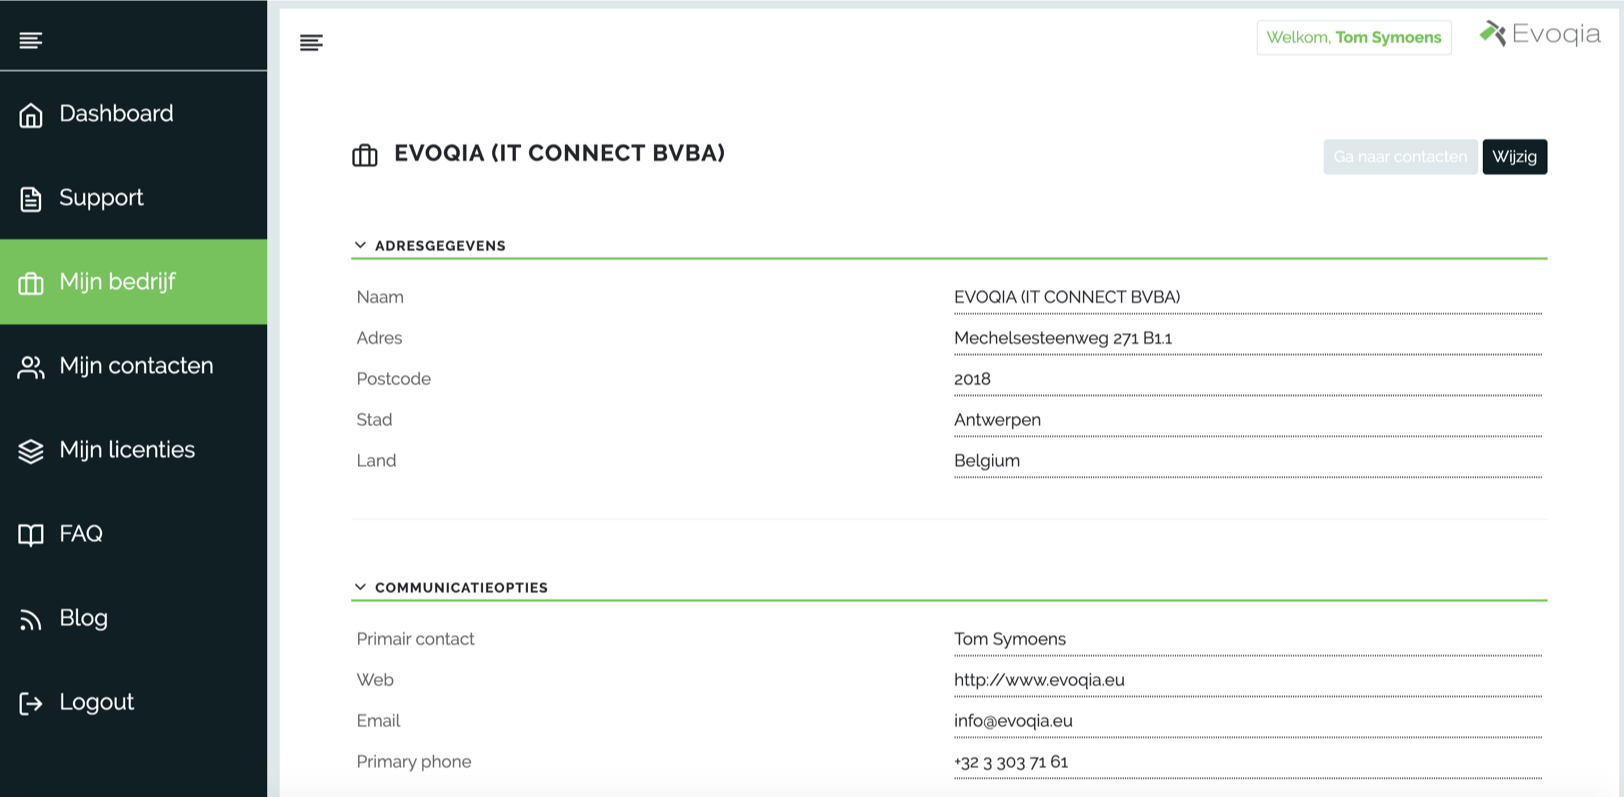Click the Logout arrow icon
The height and width of the screenshot is (797, 1624).
31,704
